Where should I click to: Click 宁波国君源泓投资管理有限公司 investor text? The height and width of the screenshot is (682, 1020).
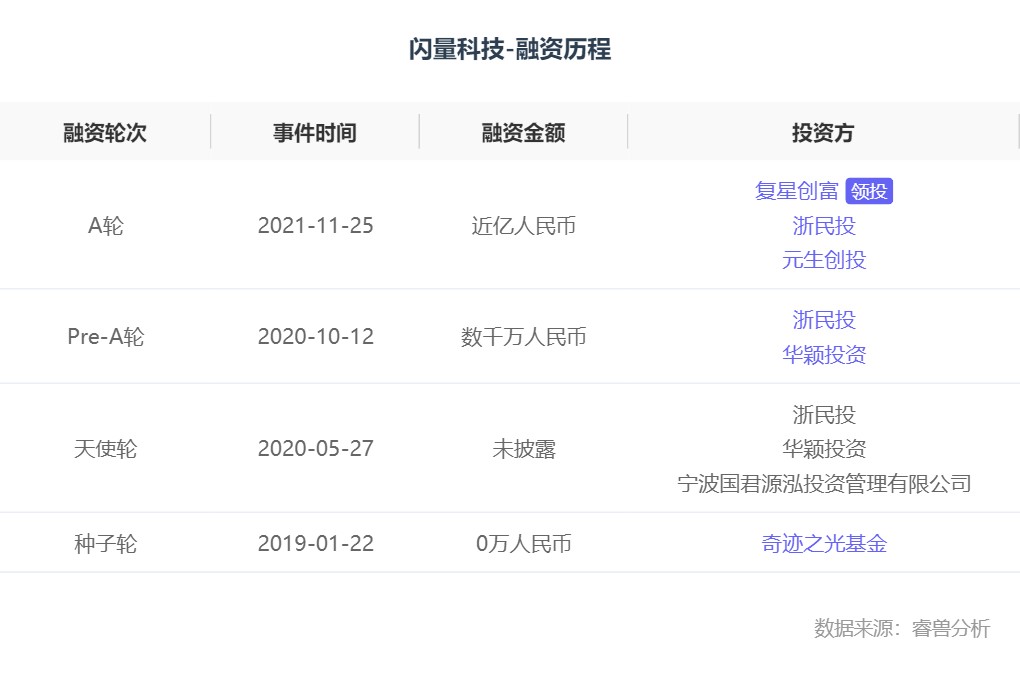tap(824, 484)
